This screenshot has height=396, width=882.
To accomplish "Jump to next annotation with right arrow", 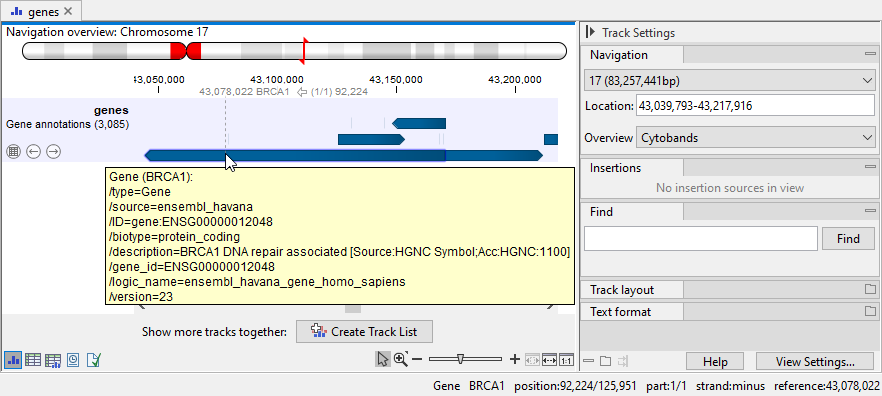I will coord(53,152).
